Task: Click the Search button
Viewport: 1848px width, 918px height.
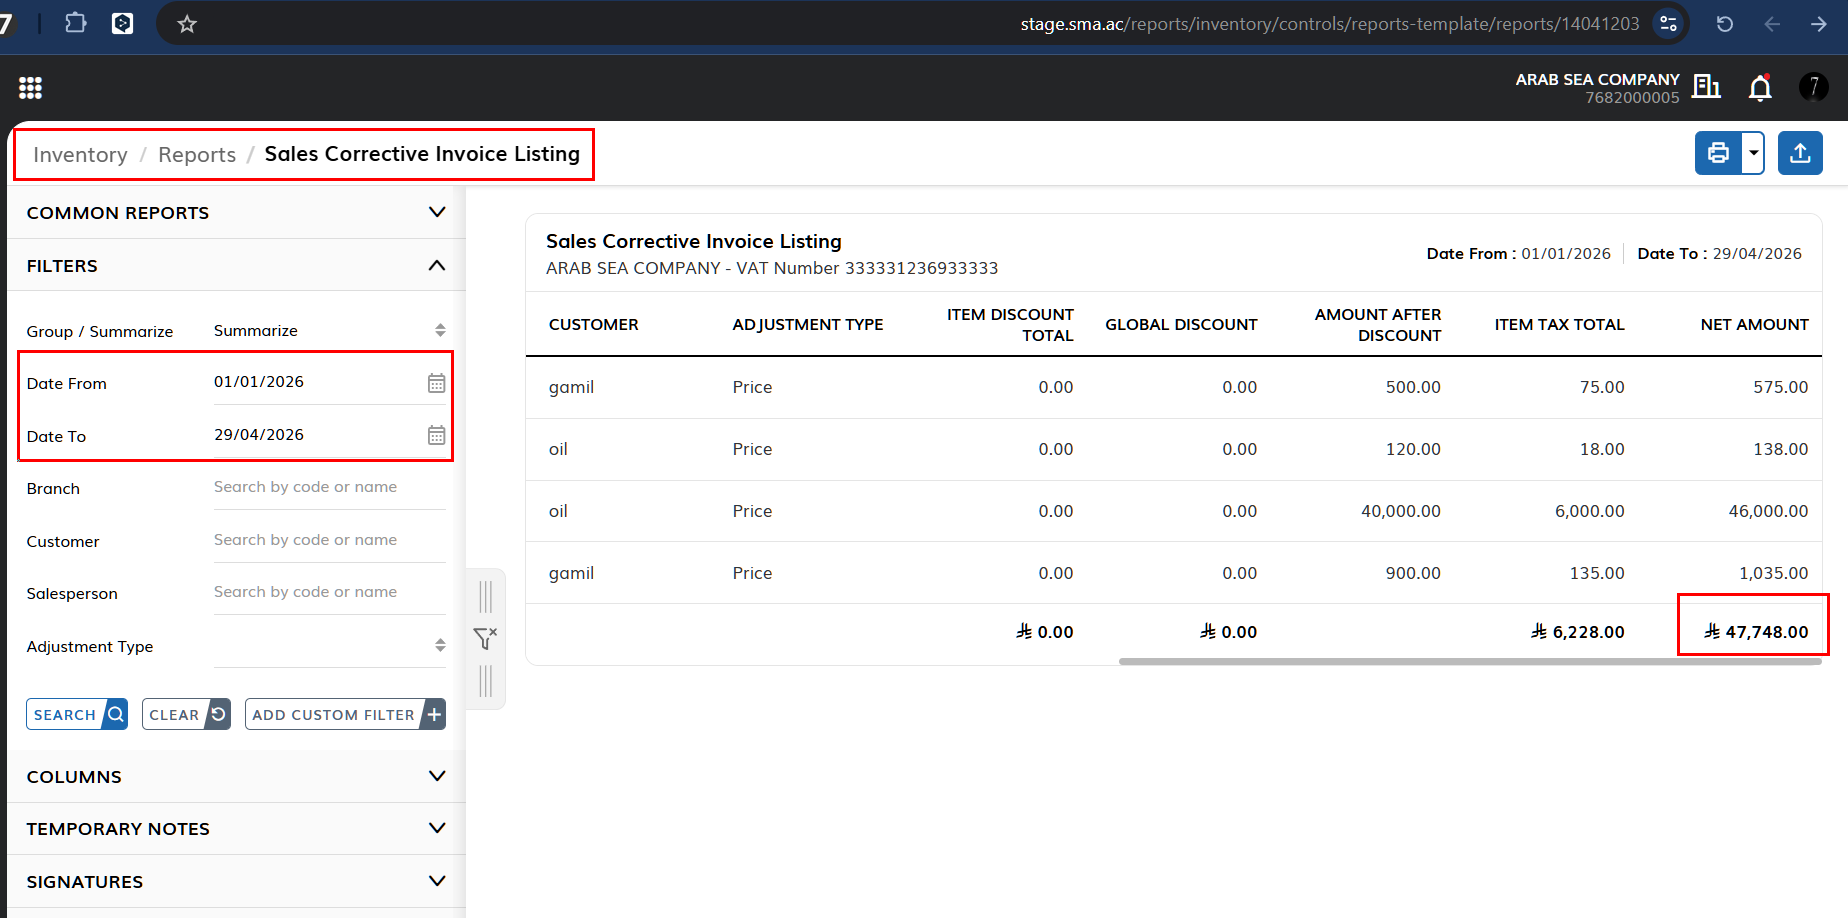Action: [x=77, y=714]
